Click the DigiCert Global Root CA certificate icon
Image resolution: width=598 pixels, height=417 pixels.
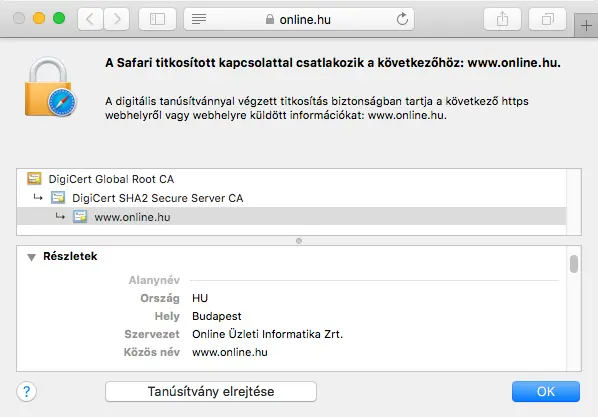(34, 178)
